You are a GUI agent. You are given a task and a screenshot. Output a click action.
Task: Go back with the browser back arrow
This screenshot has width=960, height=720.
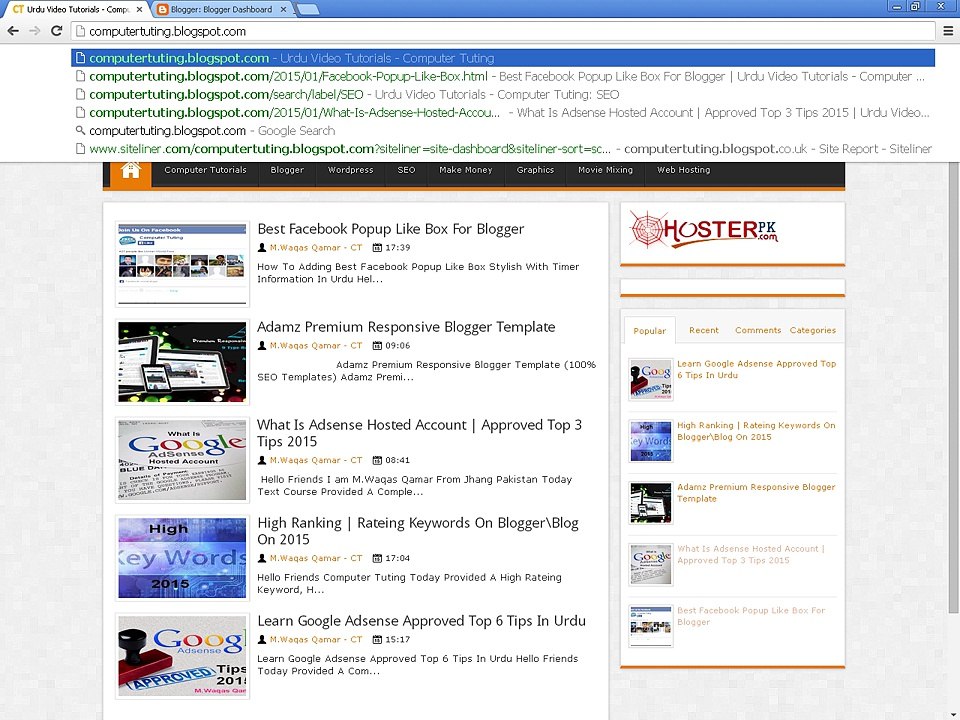coord(13,31)
